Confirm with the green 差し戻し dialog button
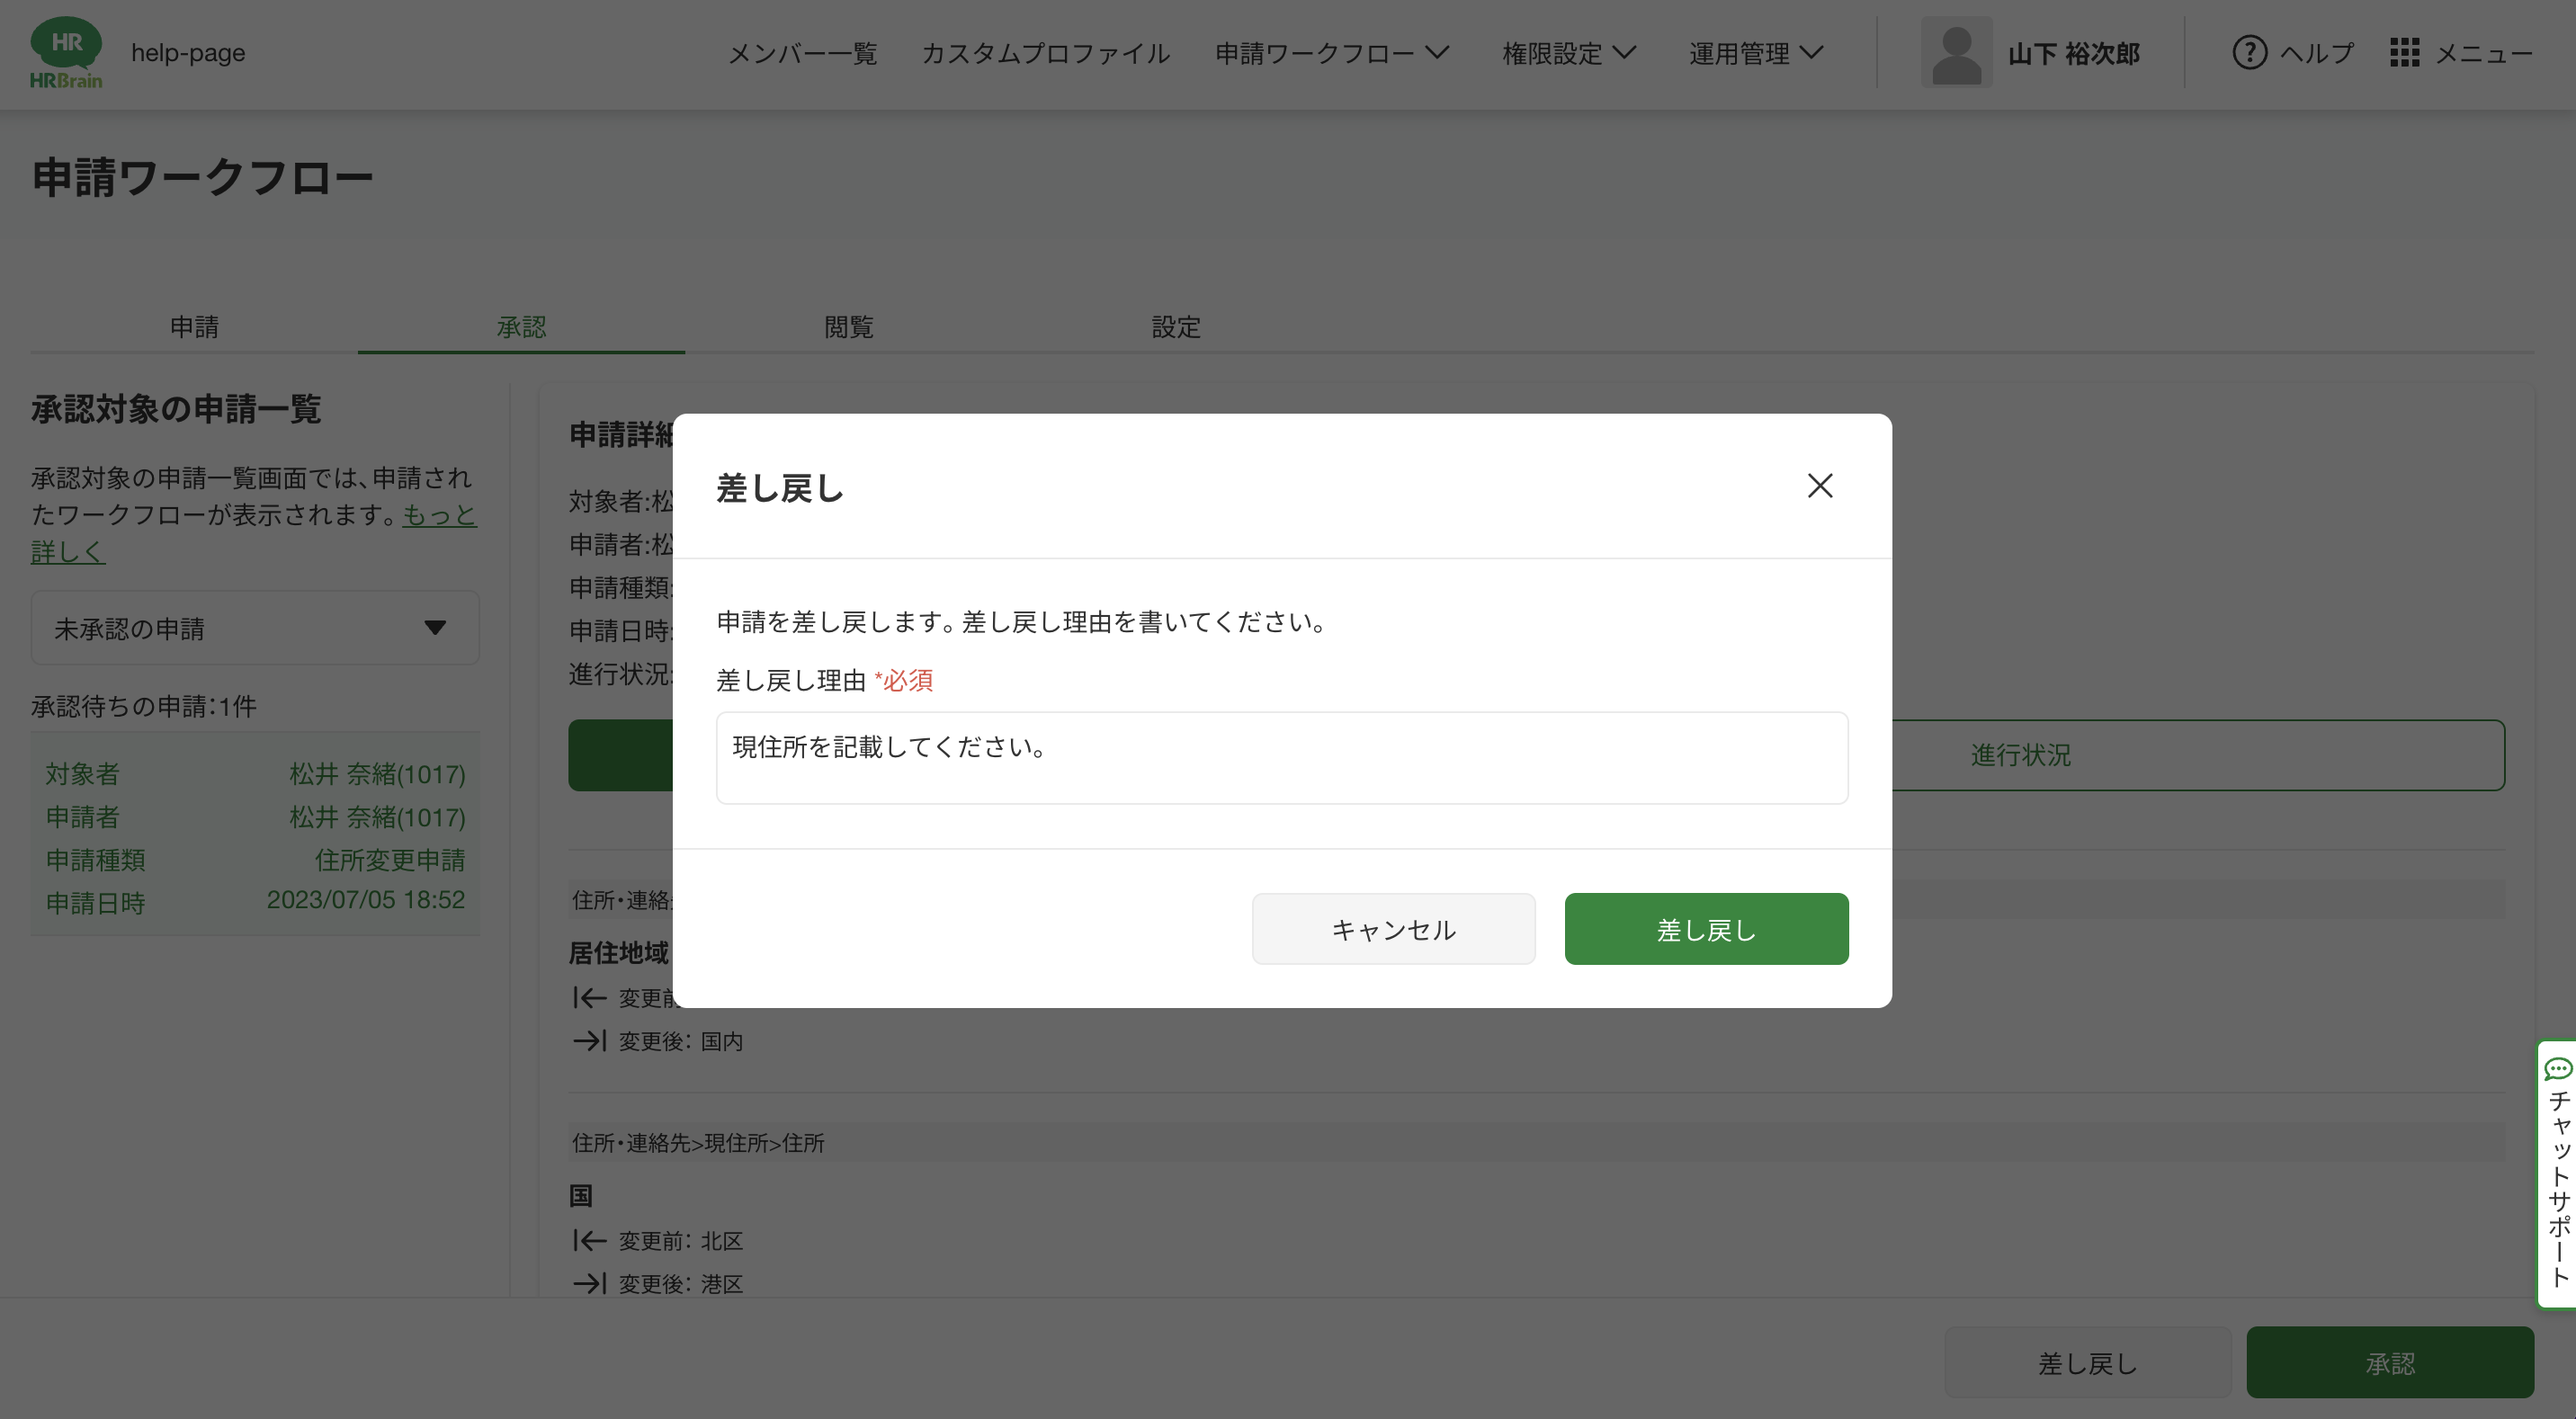This screenshot has height=1419, width=2576. tap(1706, 929)
